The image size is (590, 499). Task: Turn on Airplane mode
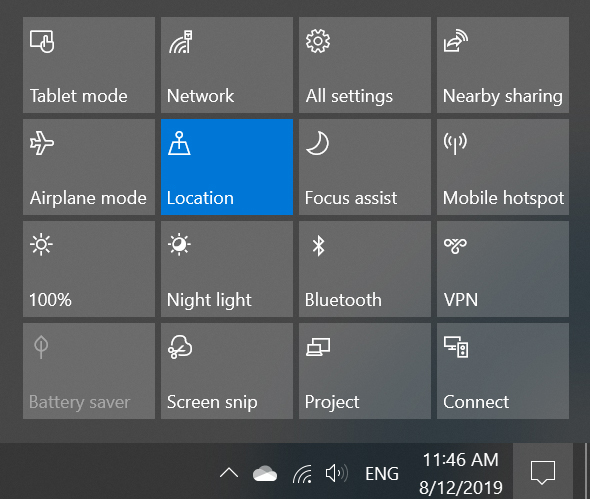click(89, 167)
